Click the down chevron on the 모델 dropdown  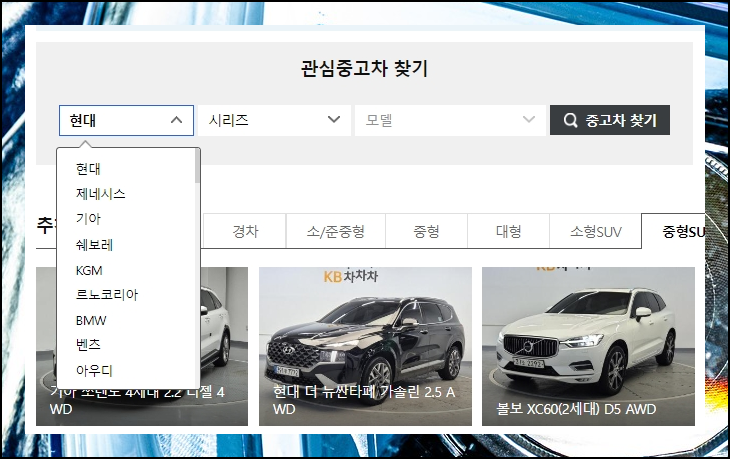tap(529, 120)
